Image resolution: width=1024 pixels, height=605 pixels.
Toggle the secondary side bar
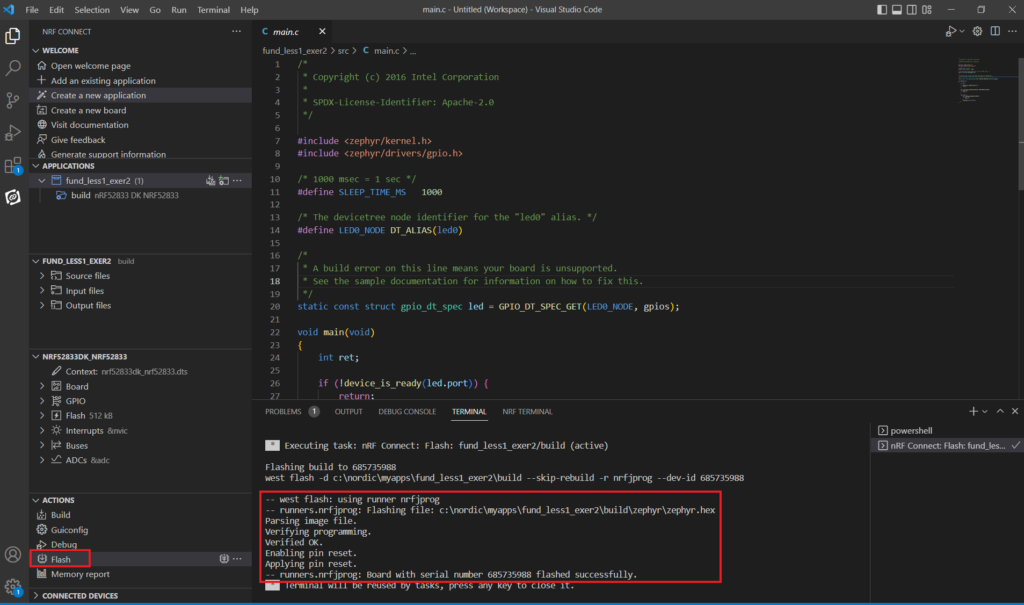coord(912,10)
